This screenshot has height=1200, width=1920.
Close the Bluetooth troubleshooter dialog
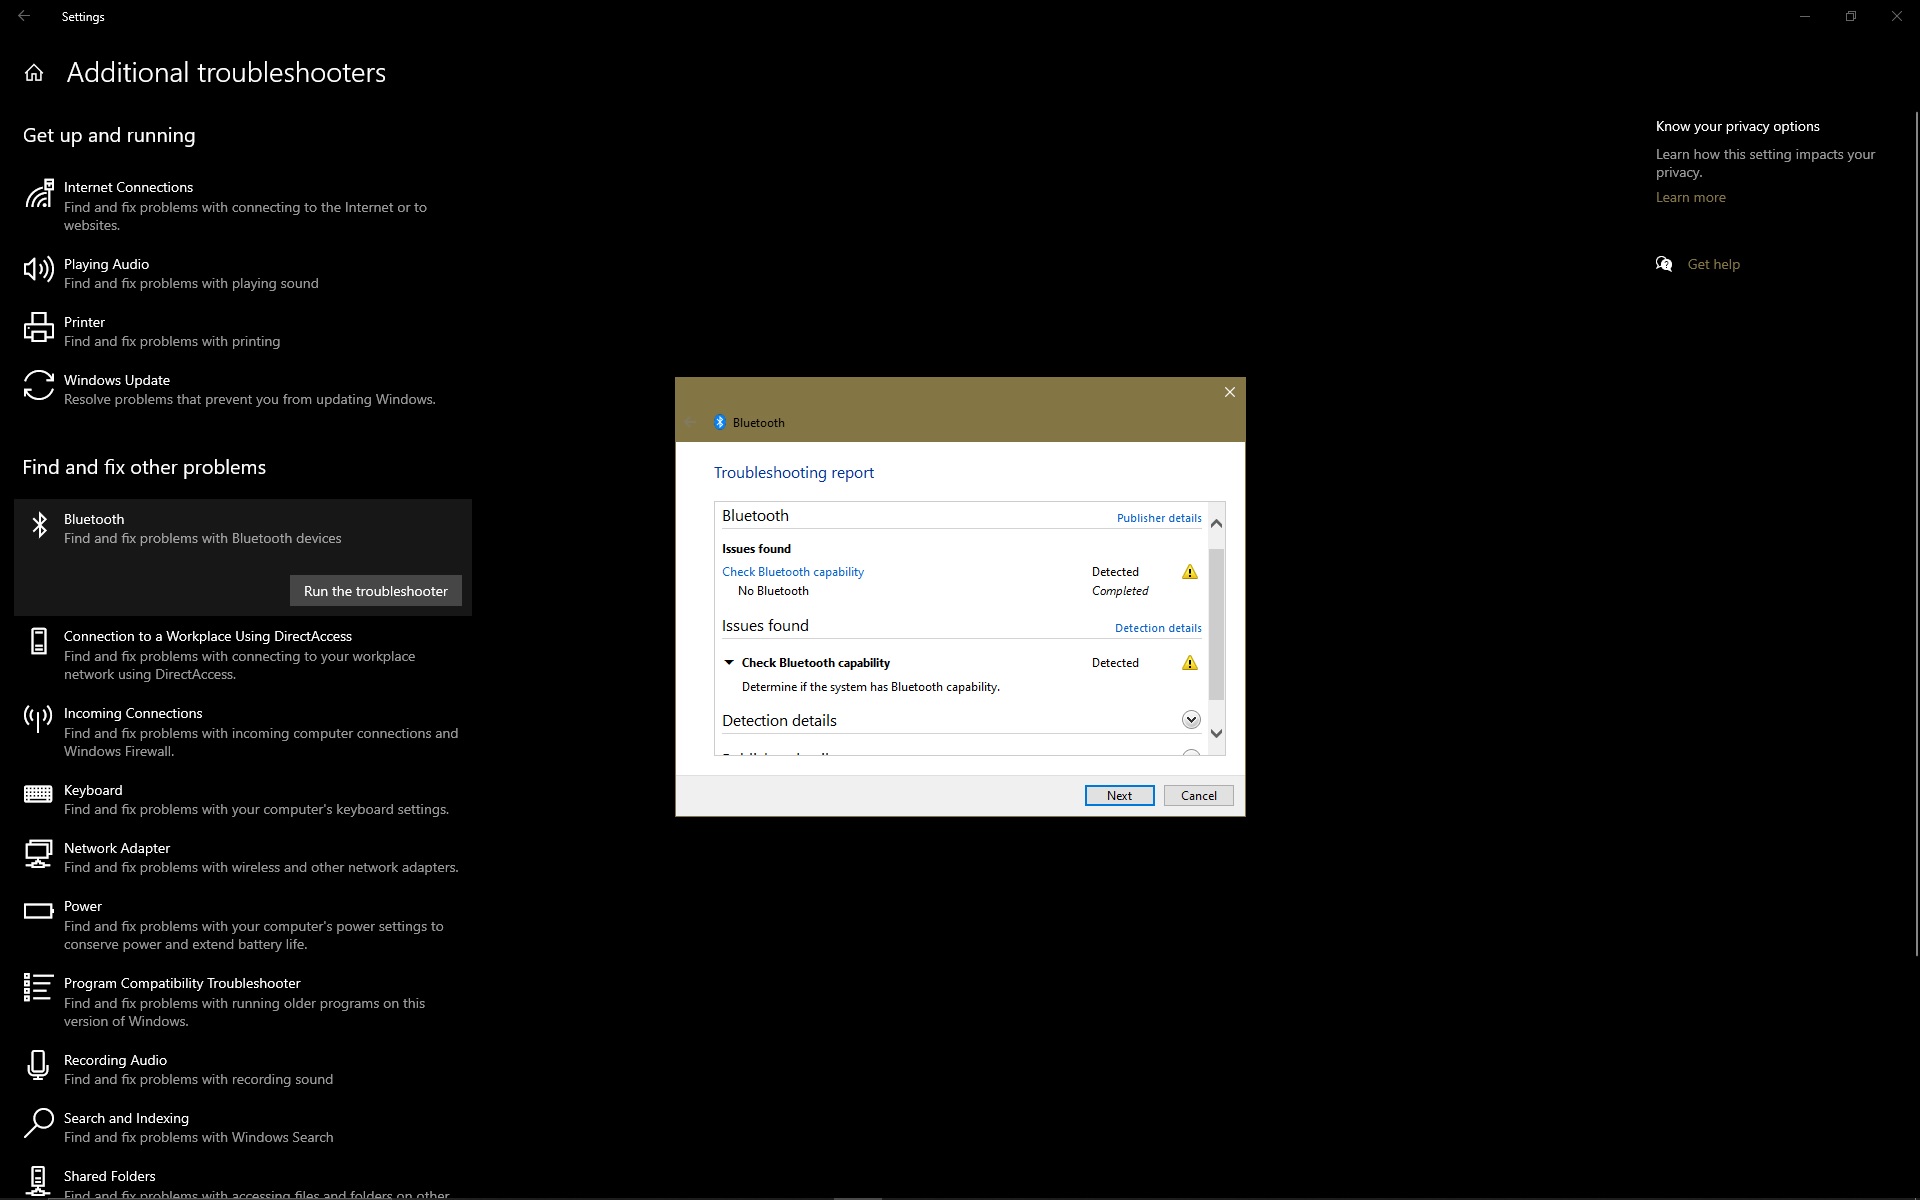[1230, 392]
